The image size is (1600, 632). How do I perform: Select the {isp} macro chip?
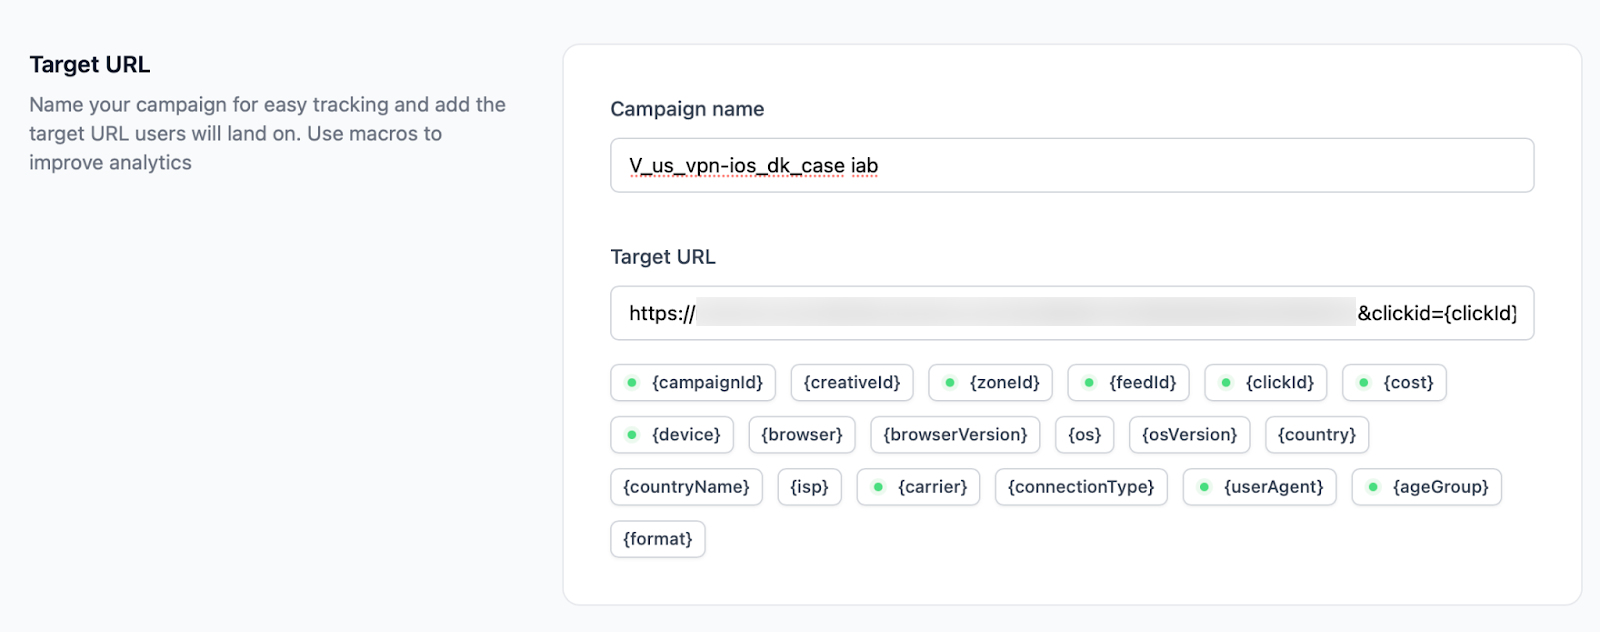point(809,487)
